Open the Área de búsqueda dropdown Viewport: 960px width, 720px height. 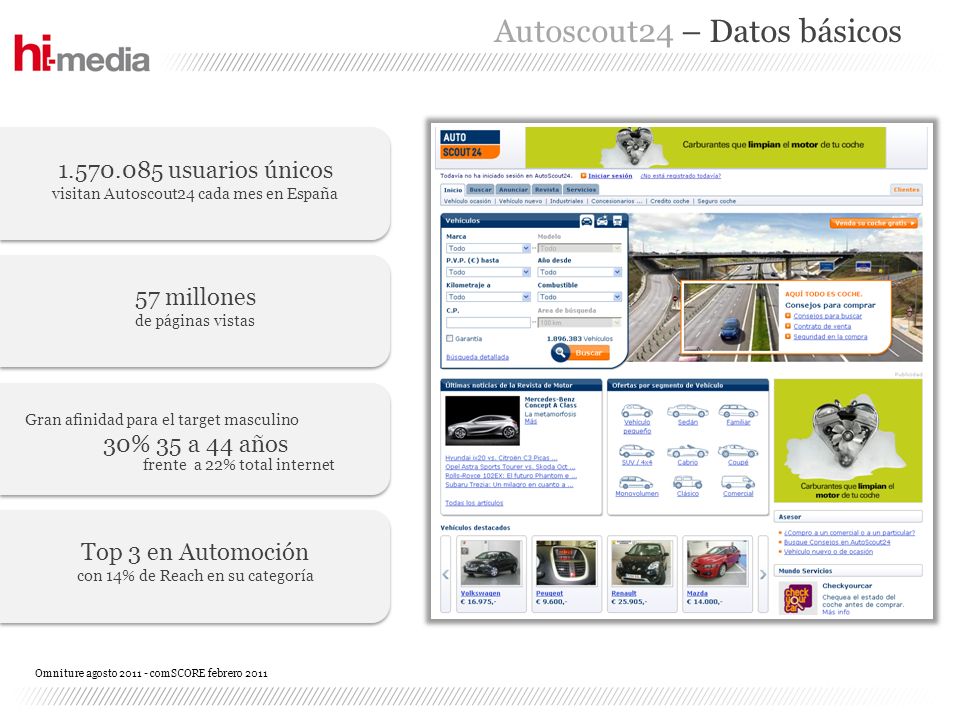click(x=580, y=323)
